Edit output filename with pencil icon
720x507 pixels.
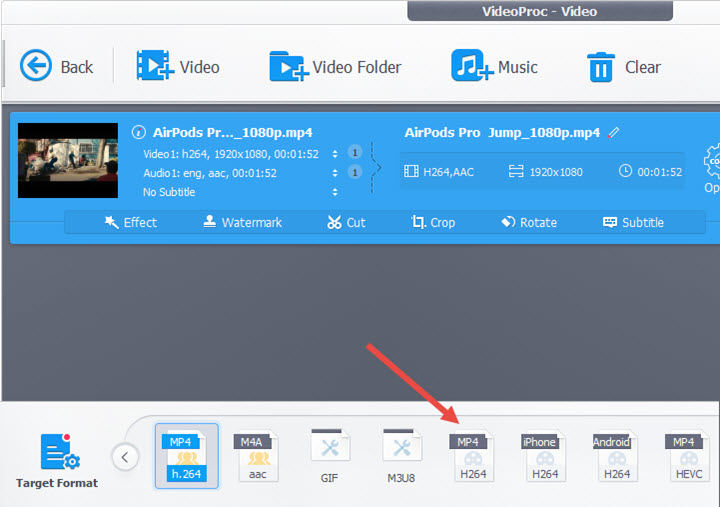(613, 133)
